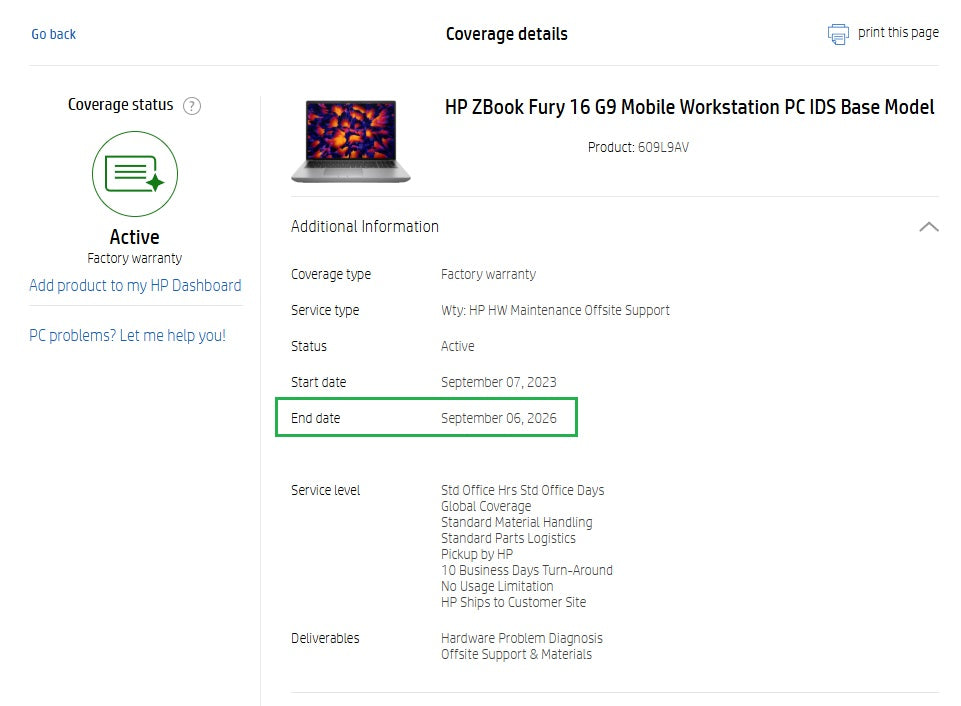Click the Deliverables row label
This screenshot has height=706, width=961.
pos(325,638)
